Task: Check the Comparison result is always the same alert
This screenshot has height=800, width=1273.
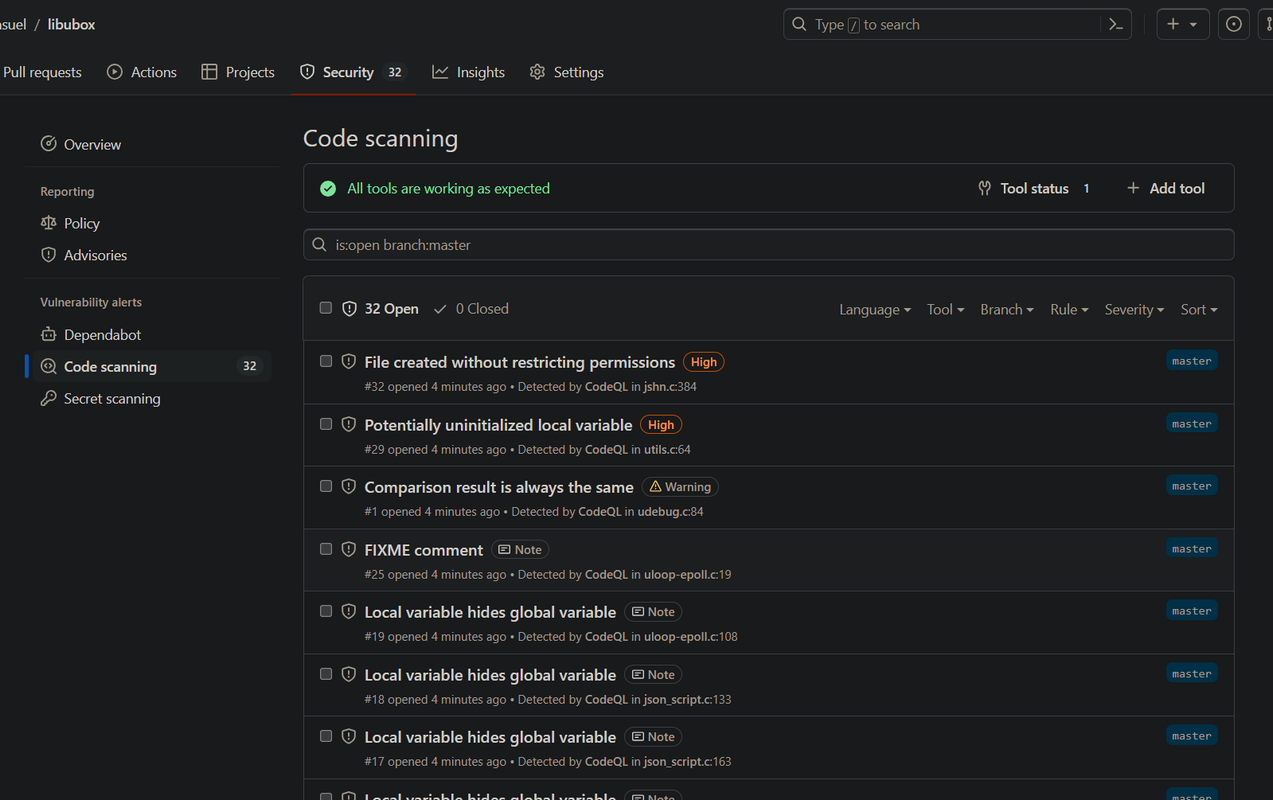Action: coord(326,486)
